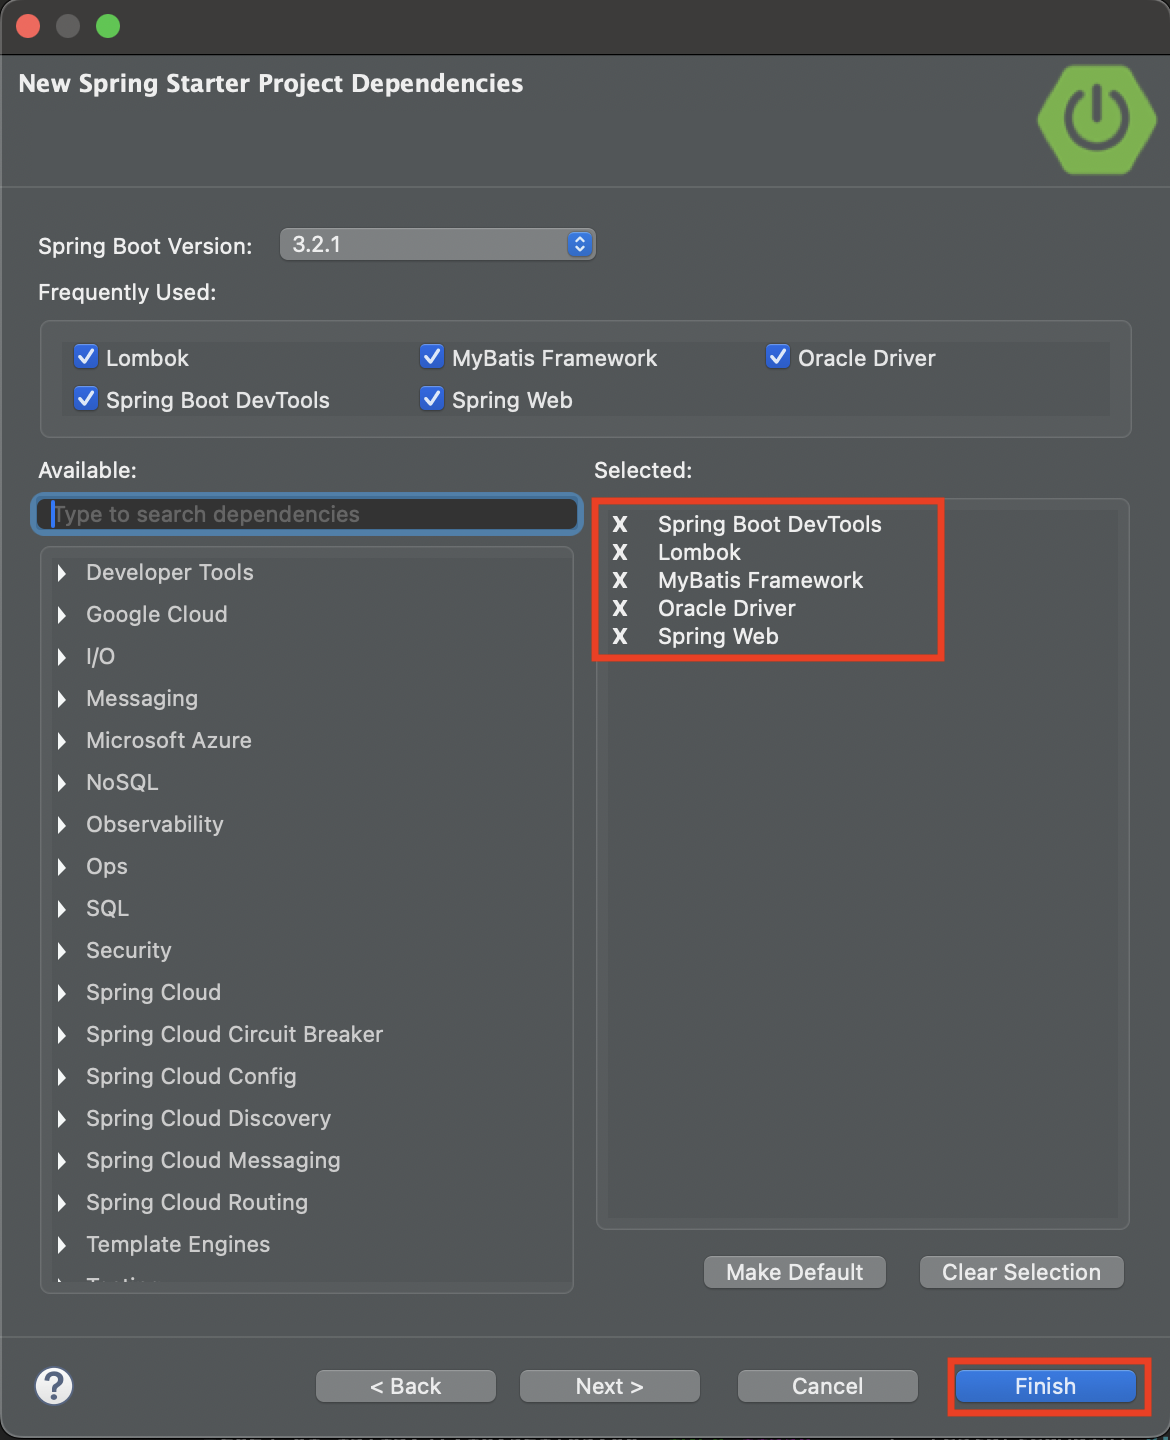Expand the Microsoft Azure category
Viewport: 1170px width, 1440px height.
(x=62, y=741)
